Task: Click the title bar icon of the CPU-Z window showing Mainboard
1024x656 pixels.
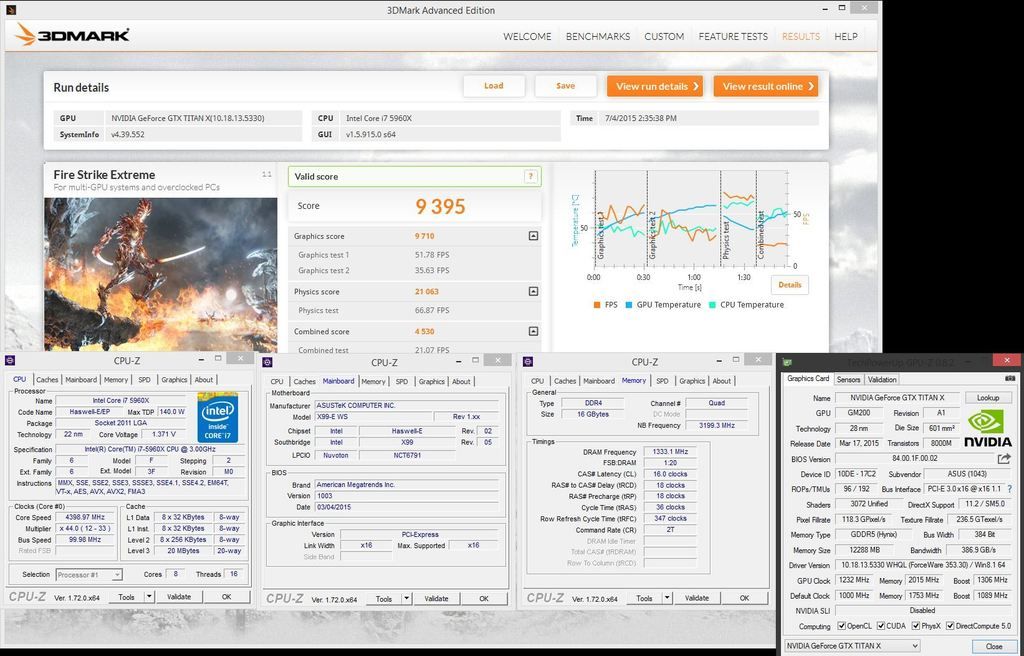Action: [266, 362]
